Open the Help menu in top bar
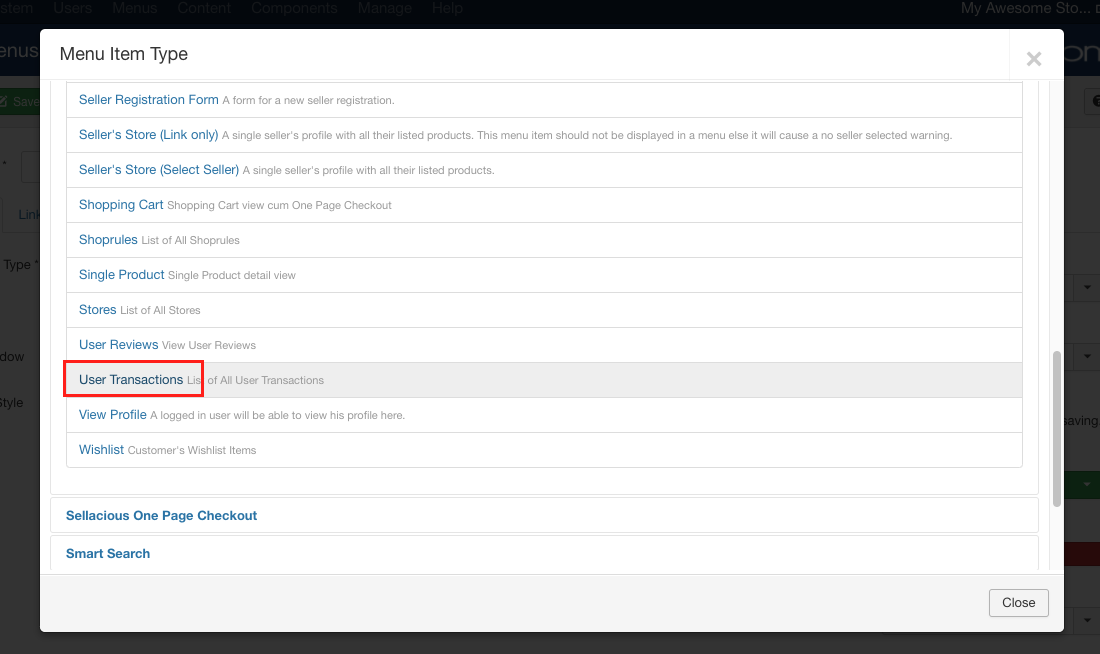This screenshot has width=1100, height=654. pos(447,8)
